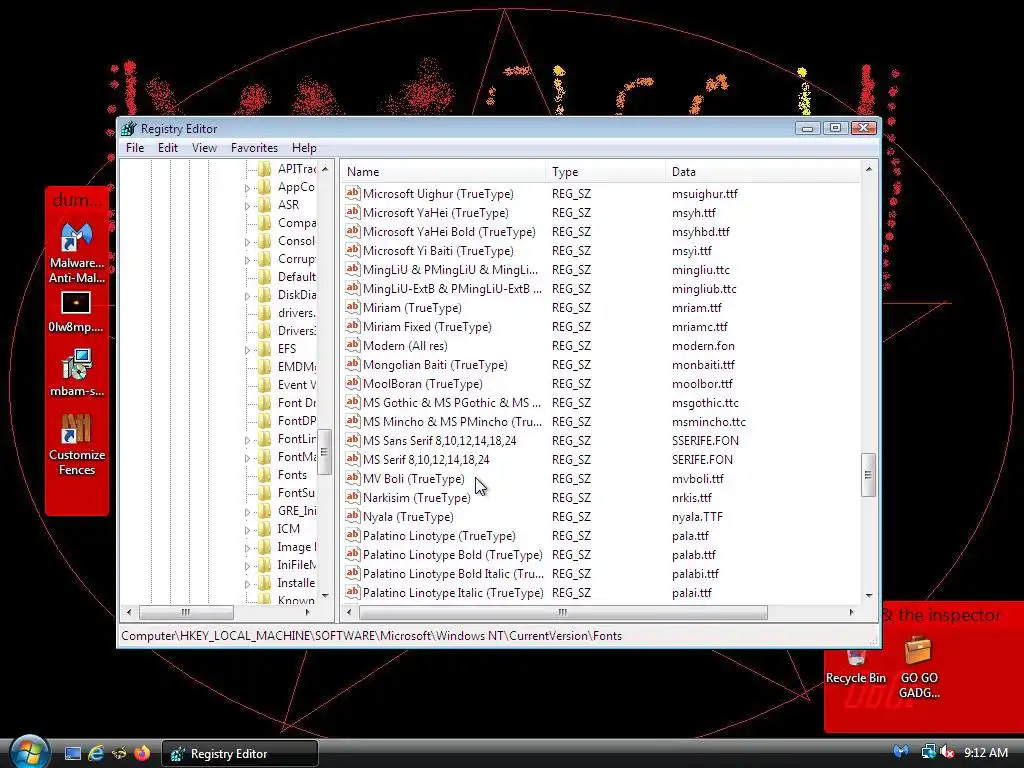Expand the DiskDia... registry key
This screenshot has height=768, width=1024.
tap(248, 296)
